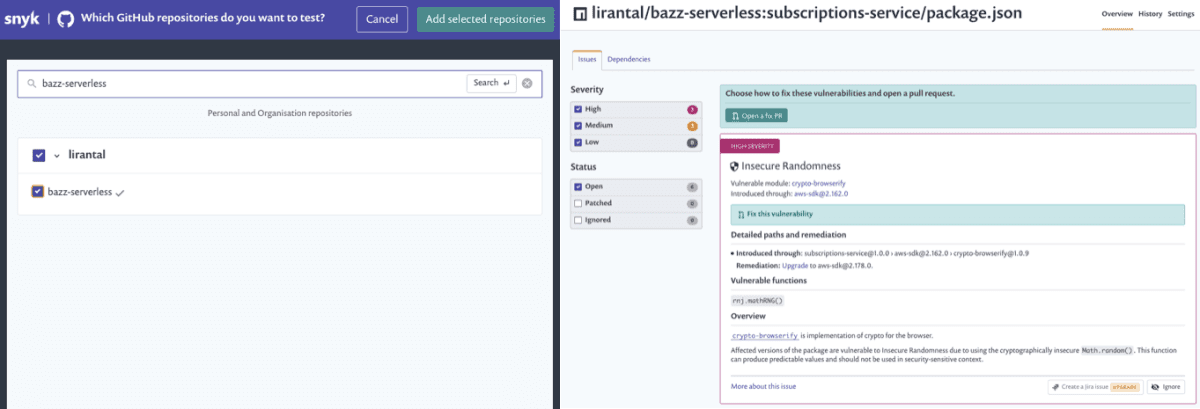Toggle the lirantal organisation checkbox
The height and width of the screenshot is (409, 1200).
coord(39,155)
